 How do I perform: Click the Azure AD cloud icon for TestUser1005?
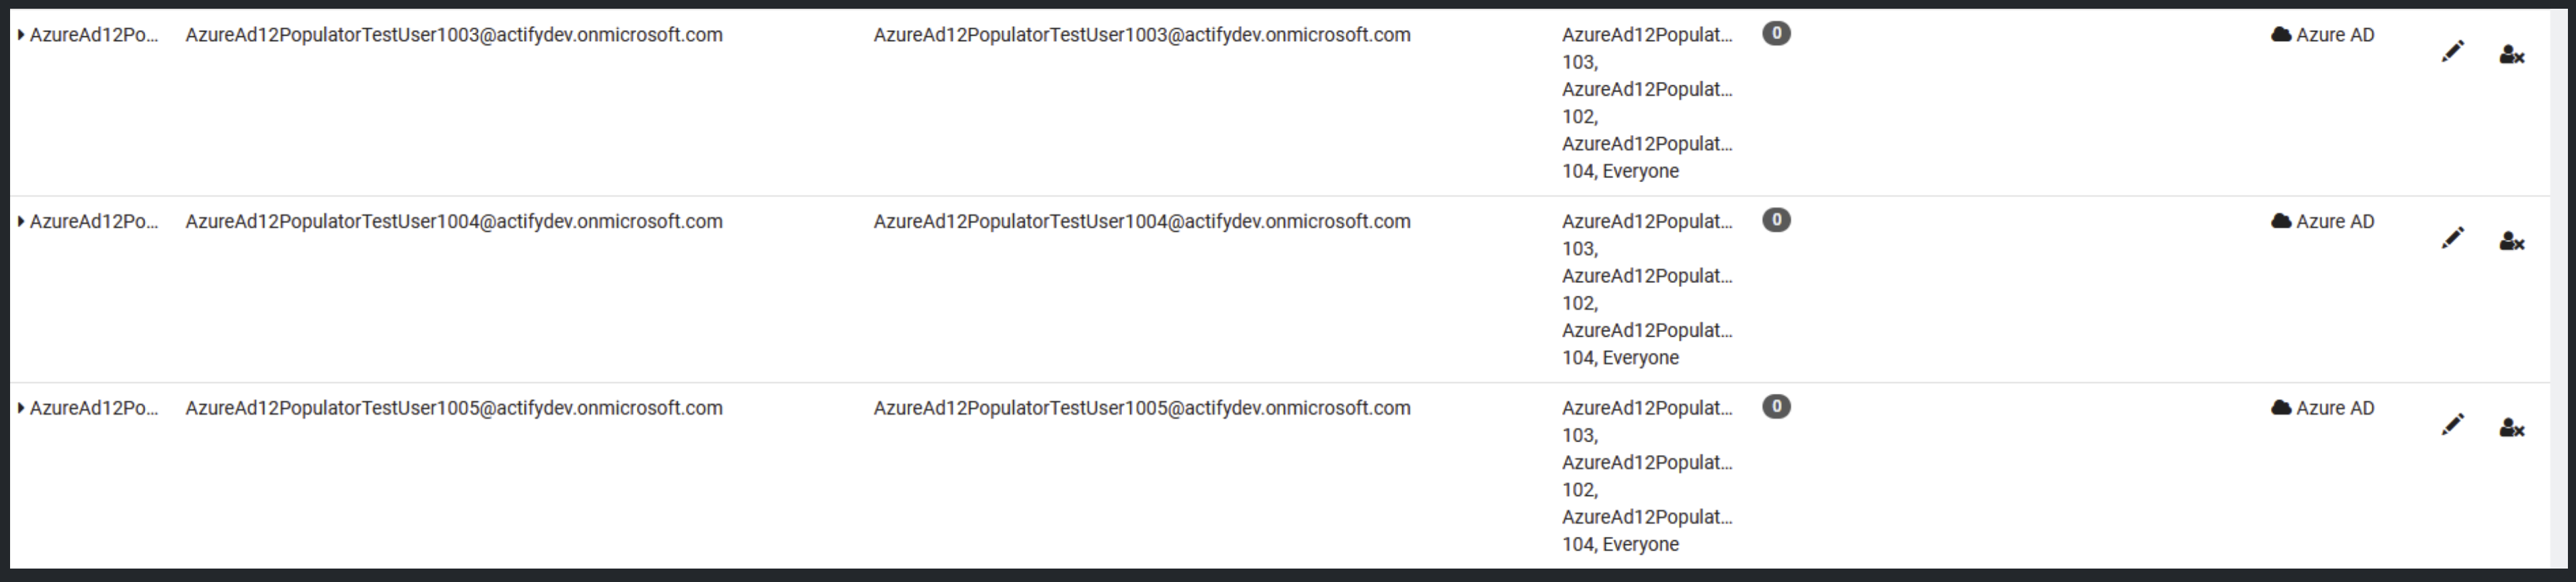(2281, 408)
